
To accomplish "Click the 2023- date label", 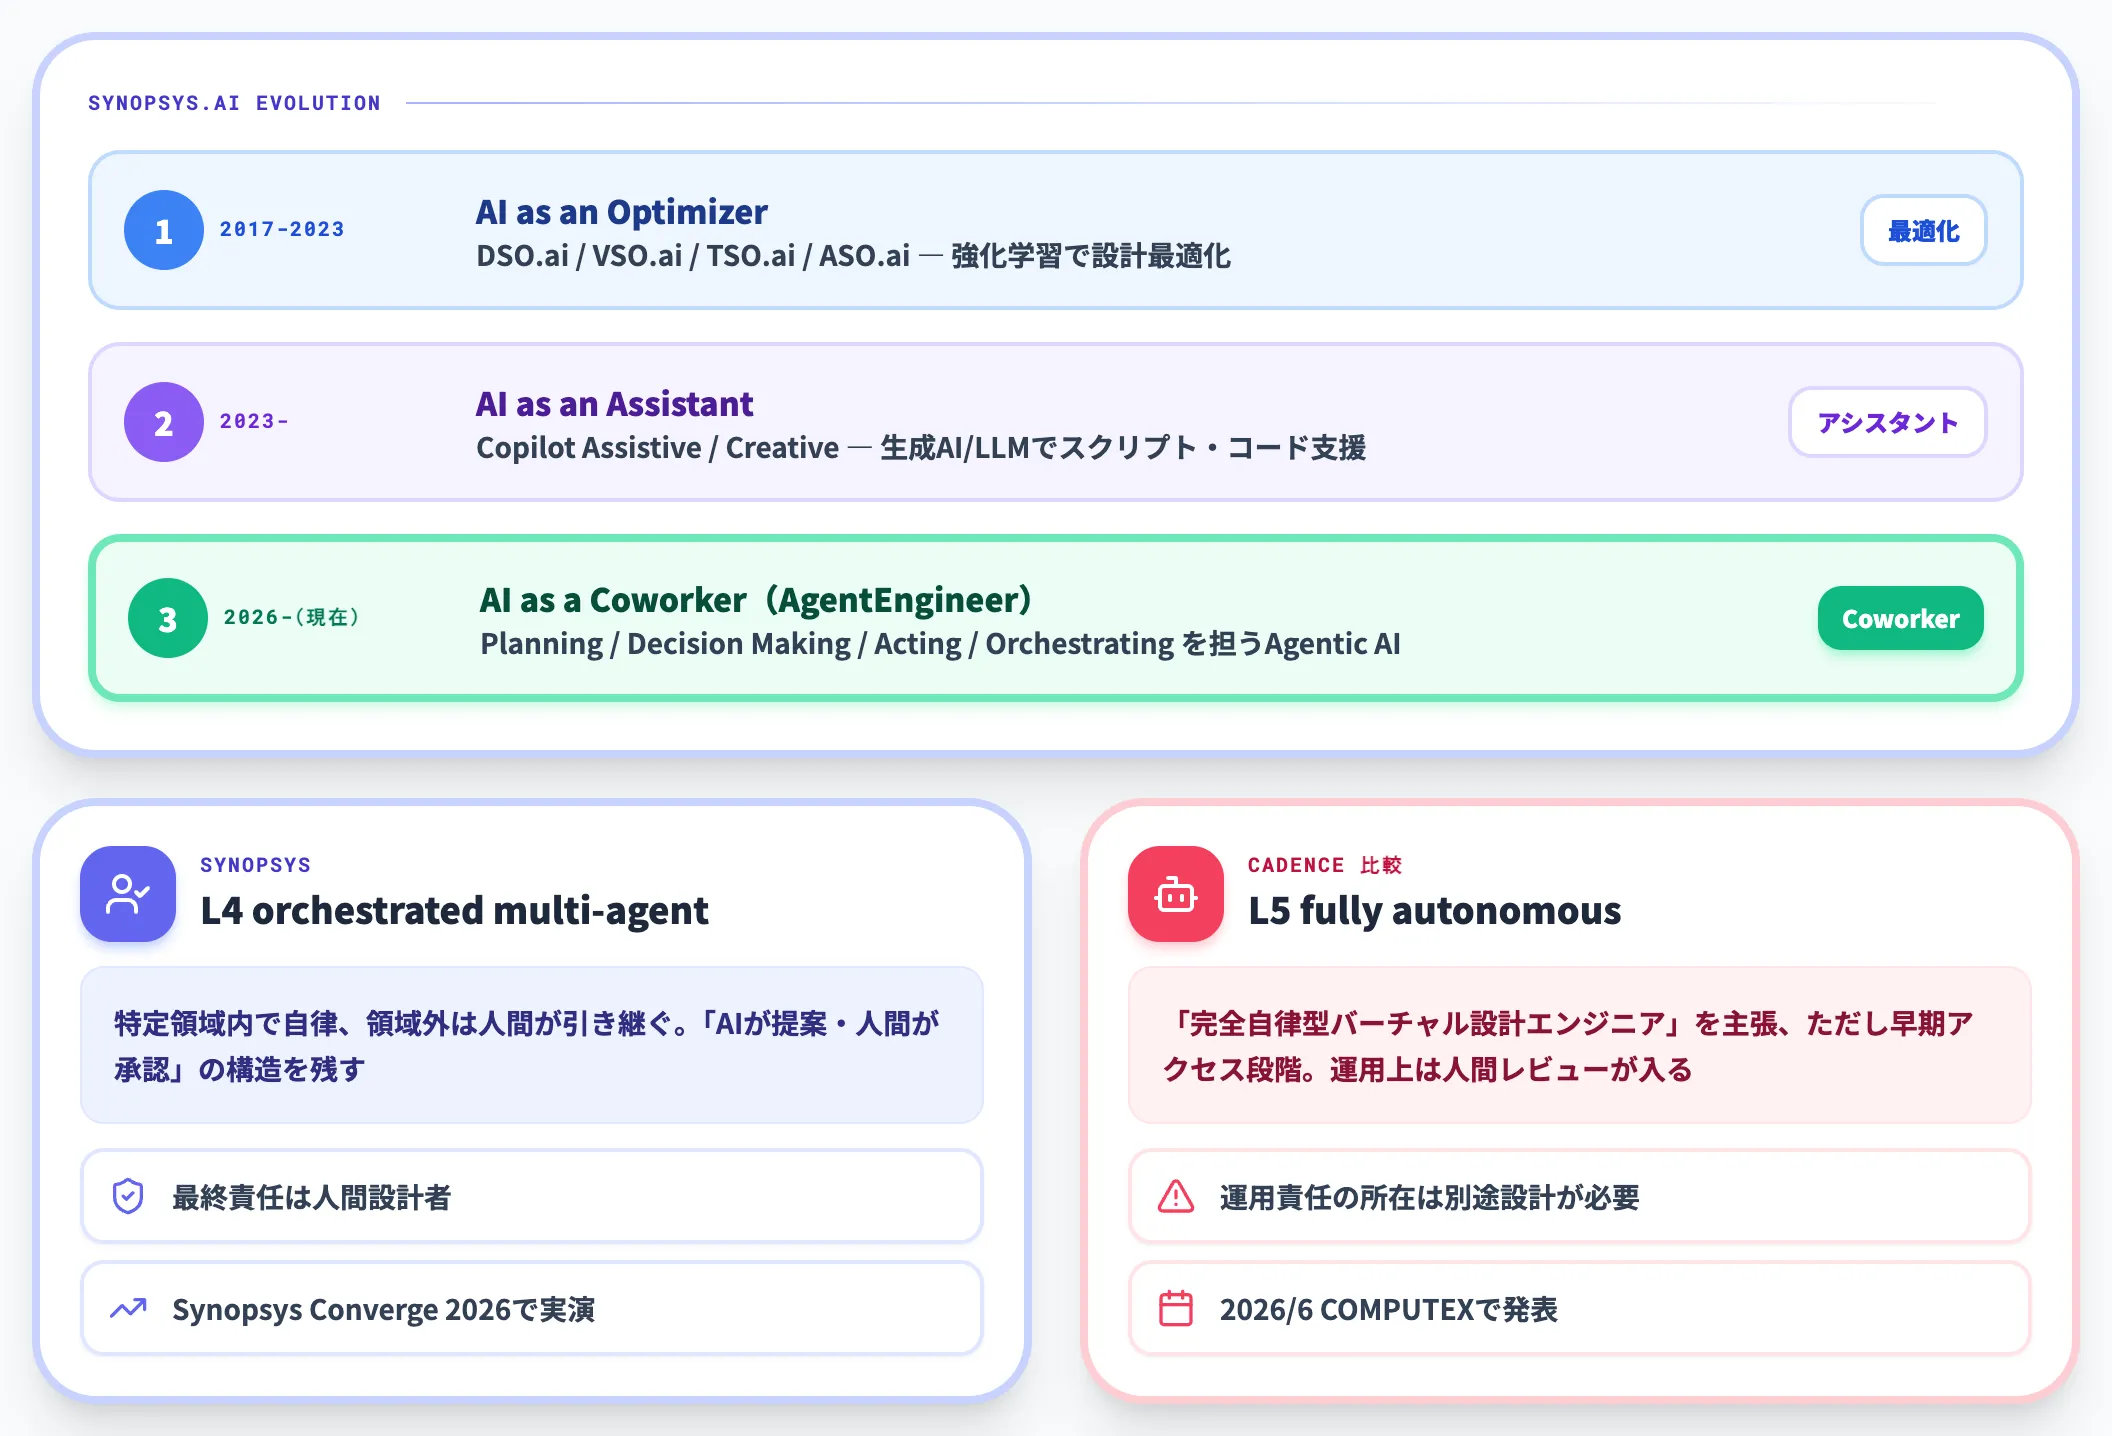I will point(254,421).
